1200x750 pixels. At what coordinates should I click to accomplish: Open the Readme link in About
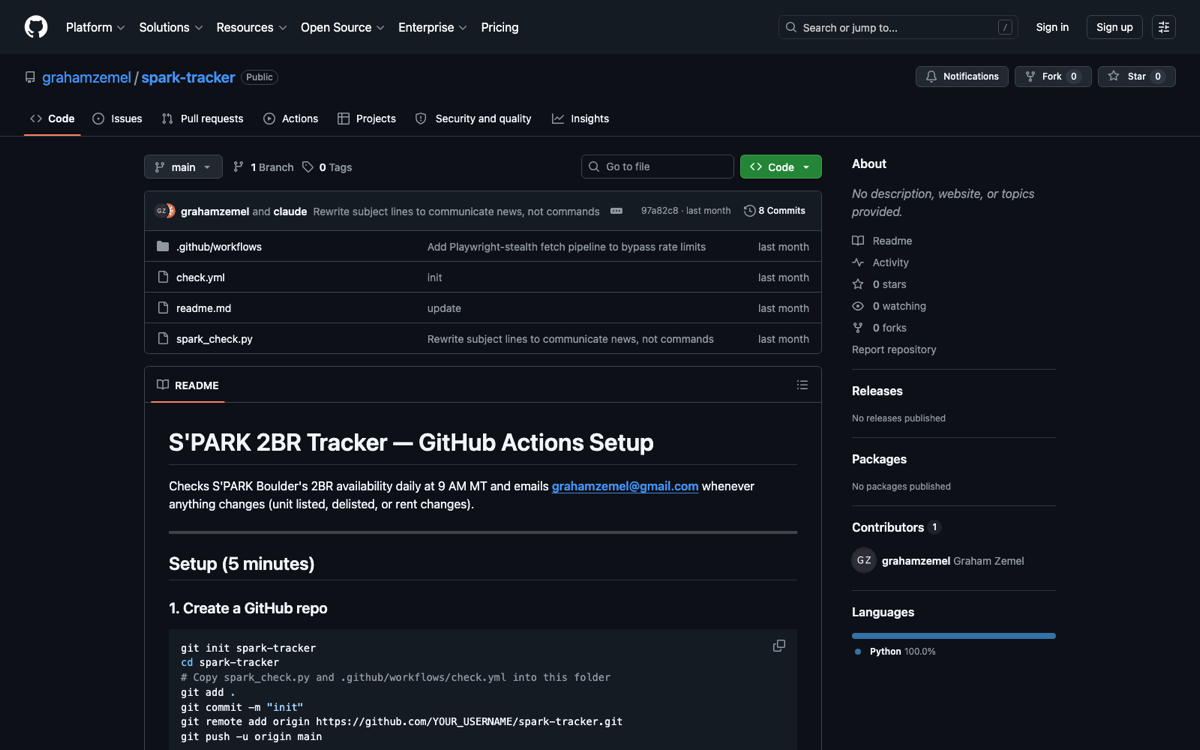[882, 241]
